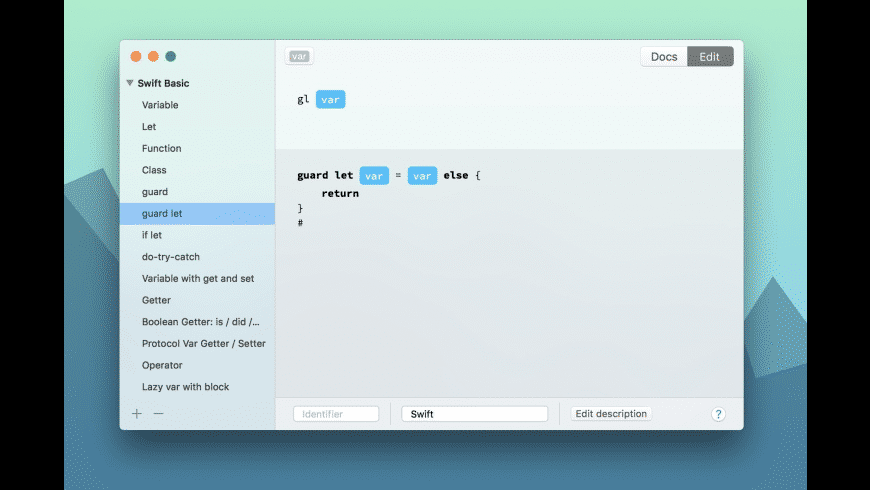Click the green zoom window button
The image size is (870, 490).
click(171, 56)
